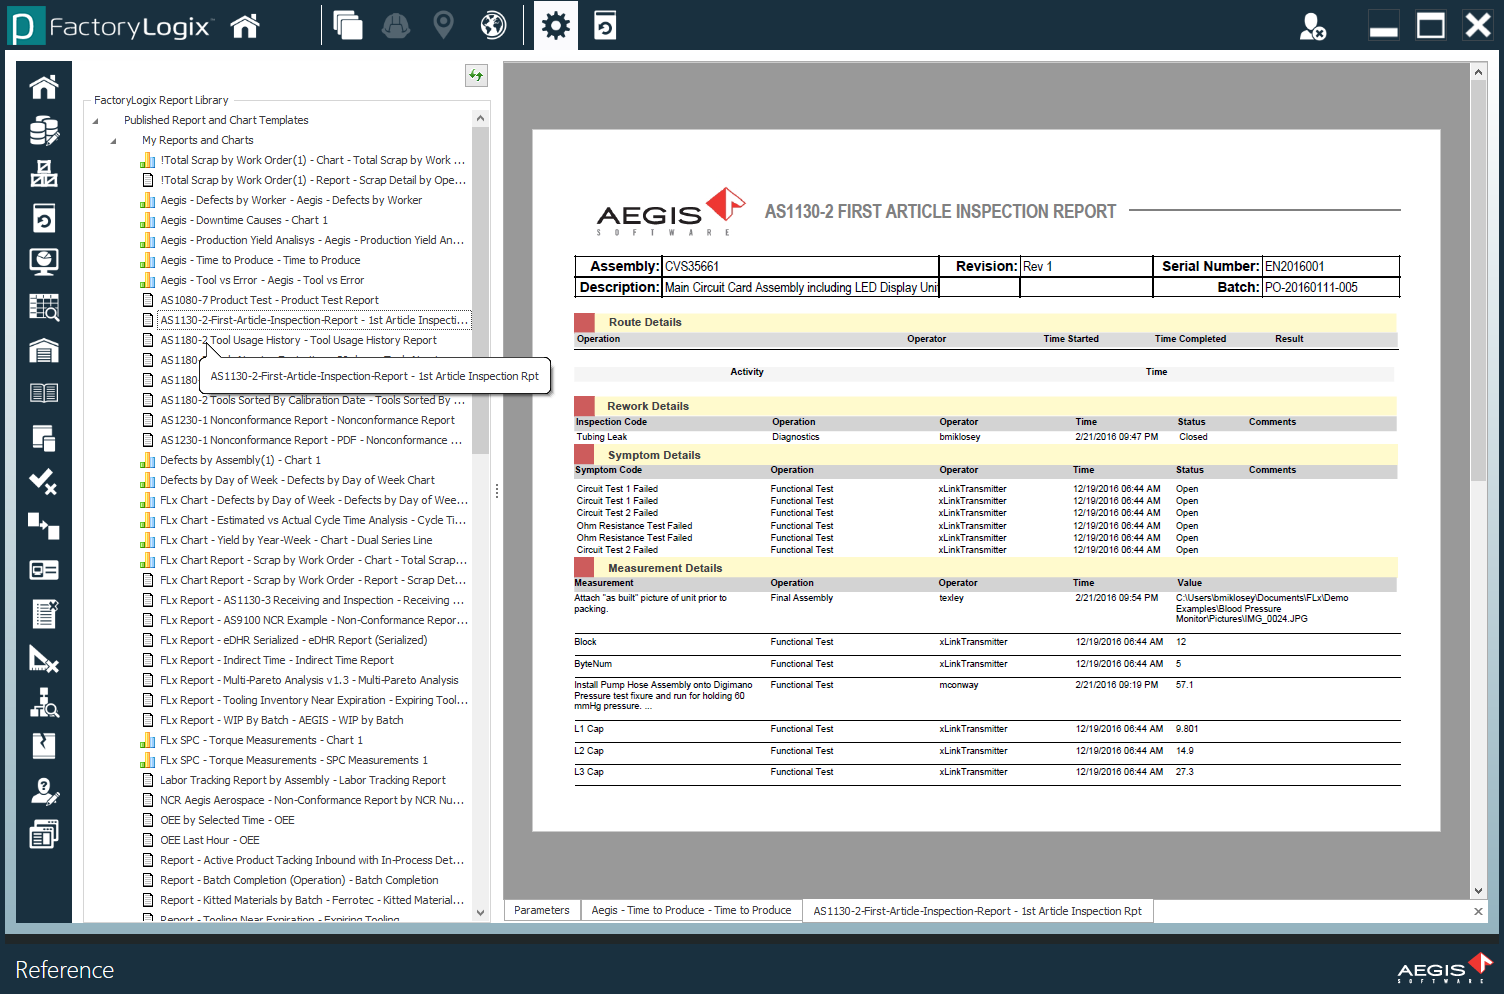Select the database edit icon in the sidebar
The image size is (1504, 994).
click(43, 130)
